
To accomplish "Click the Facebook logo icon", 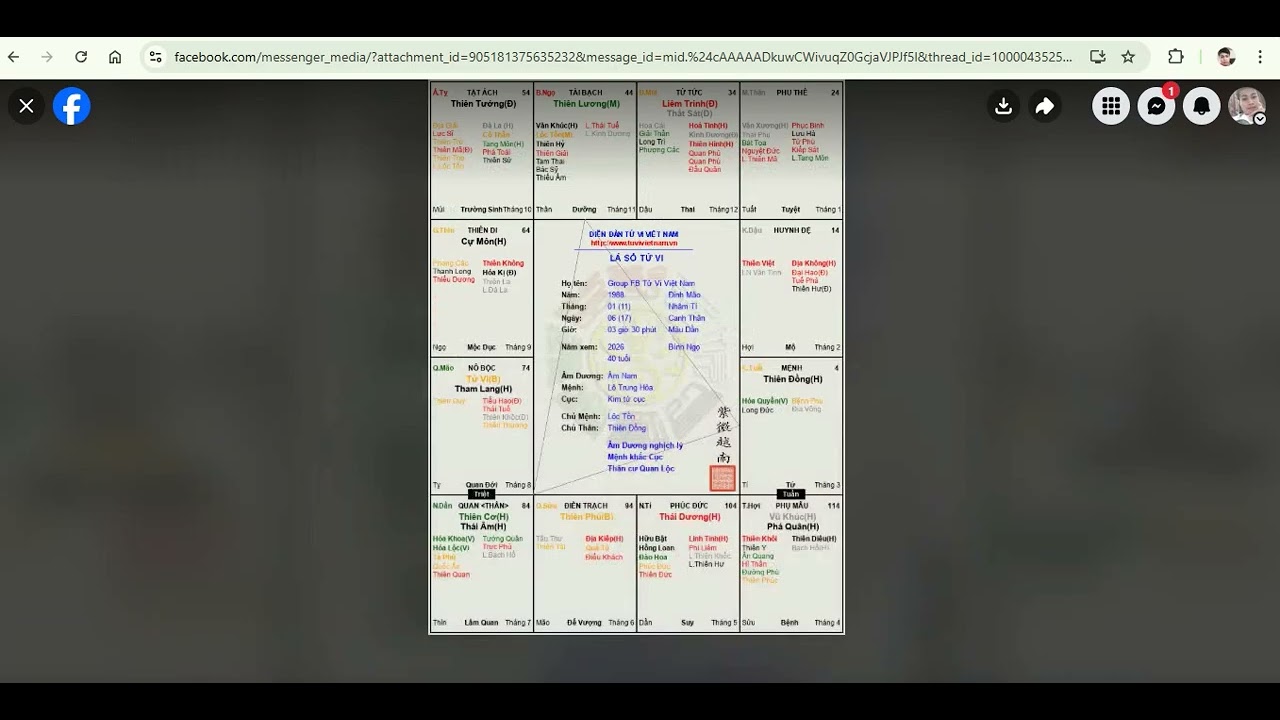I will click(x=72, y=106).
